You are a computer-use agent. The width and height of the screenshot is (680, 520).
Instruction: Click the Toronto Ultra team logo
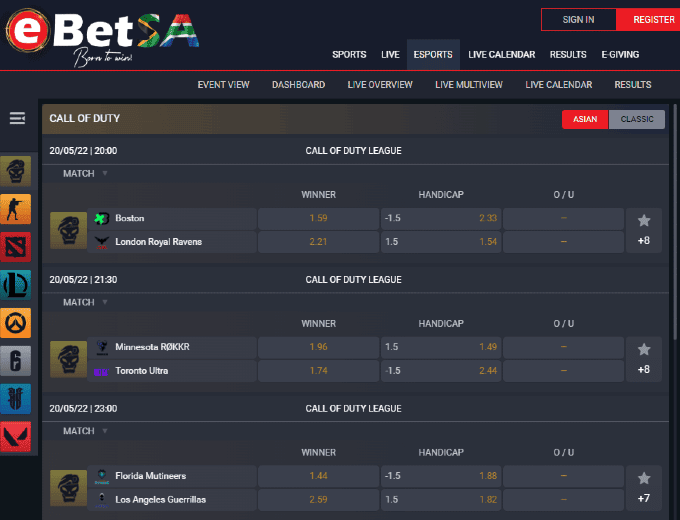[101, 371]
